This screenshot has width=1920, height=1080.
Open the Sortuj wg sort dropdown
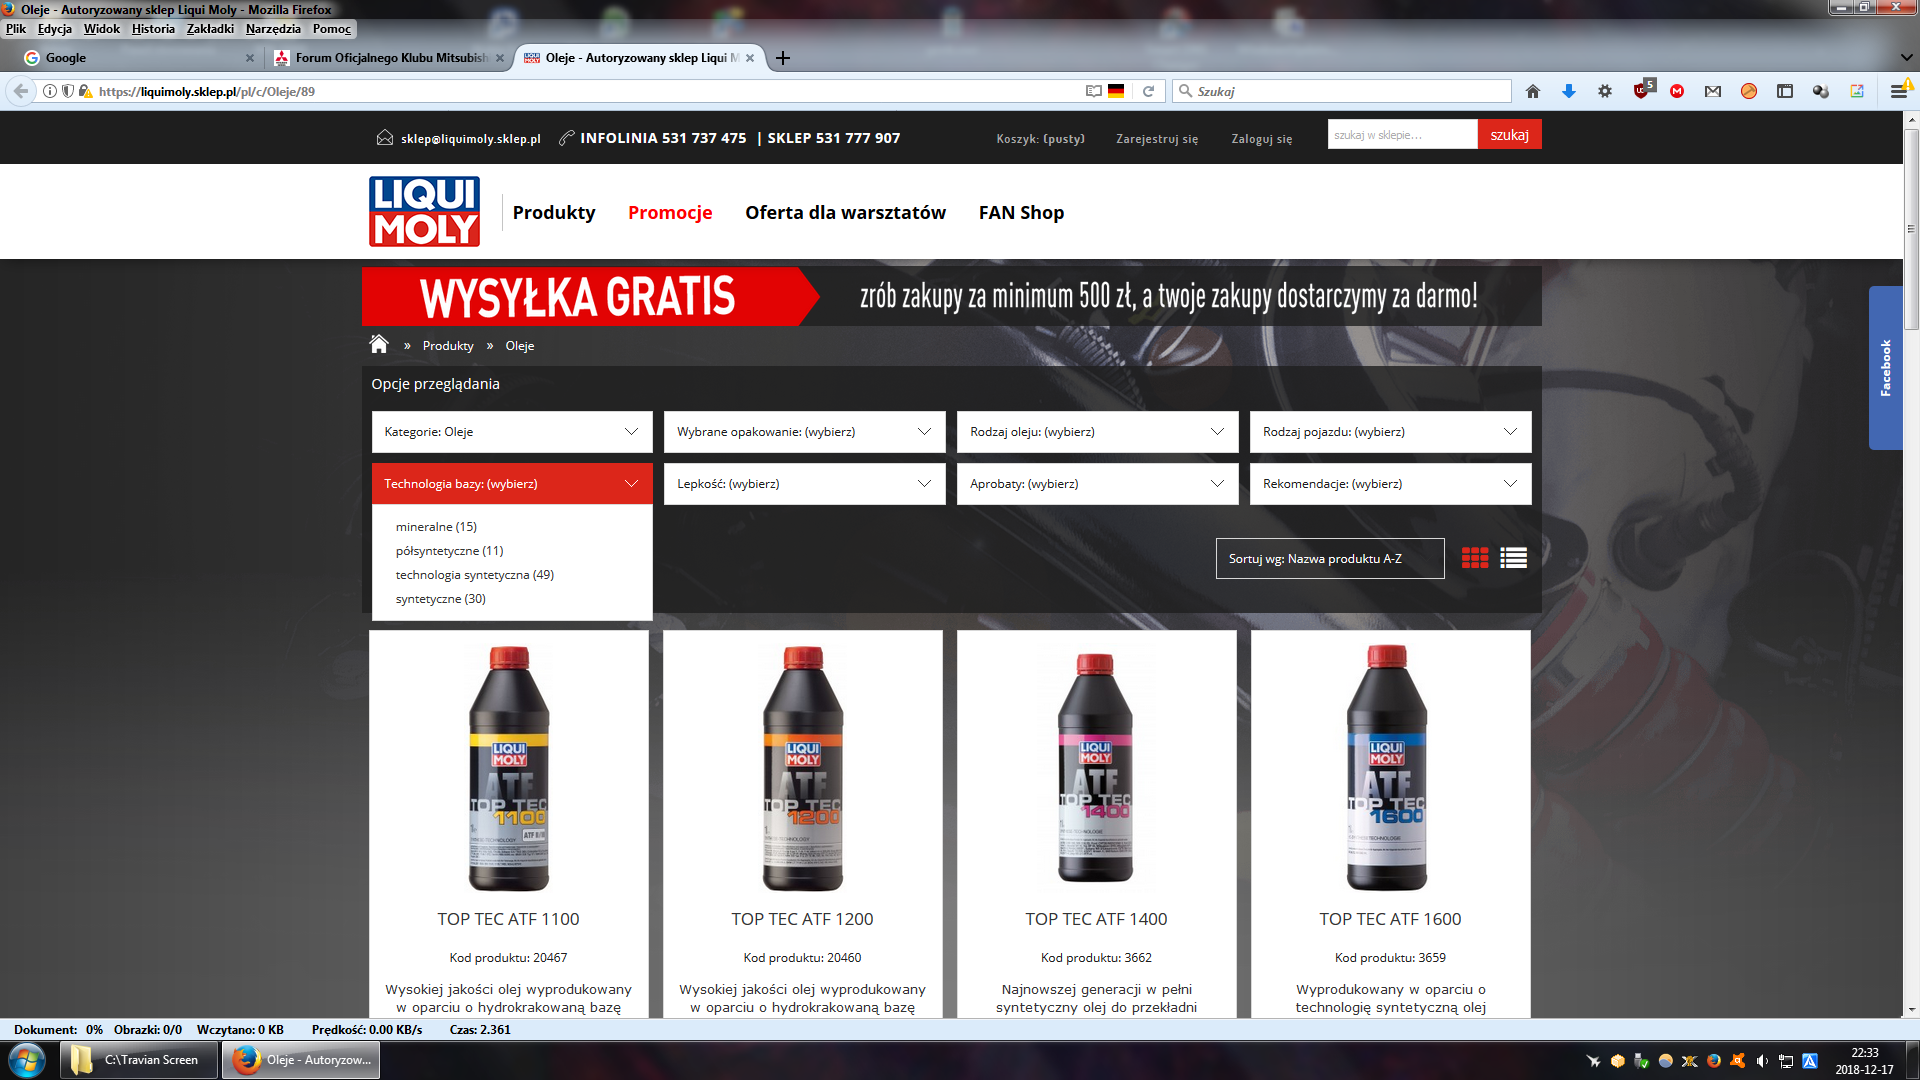click(x=1330, y=558)
